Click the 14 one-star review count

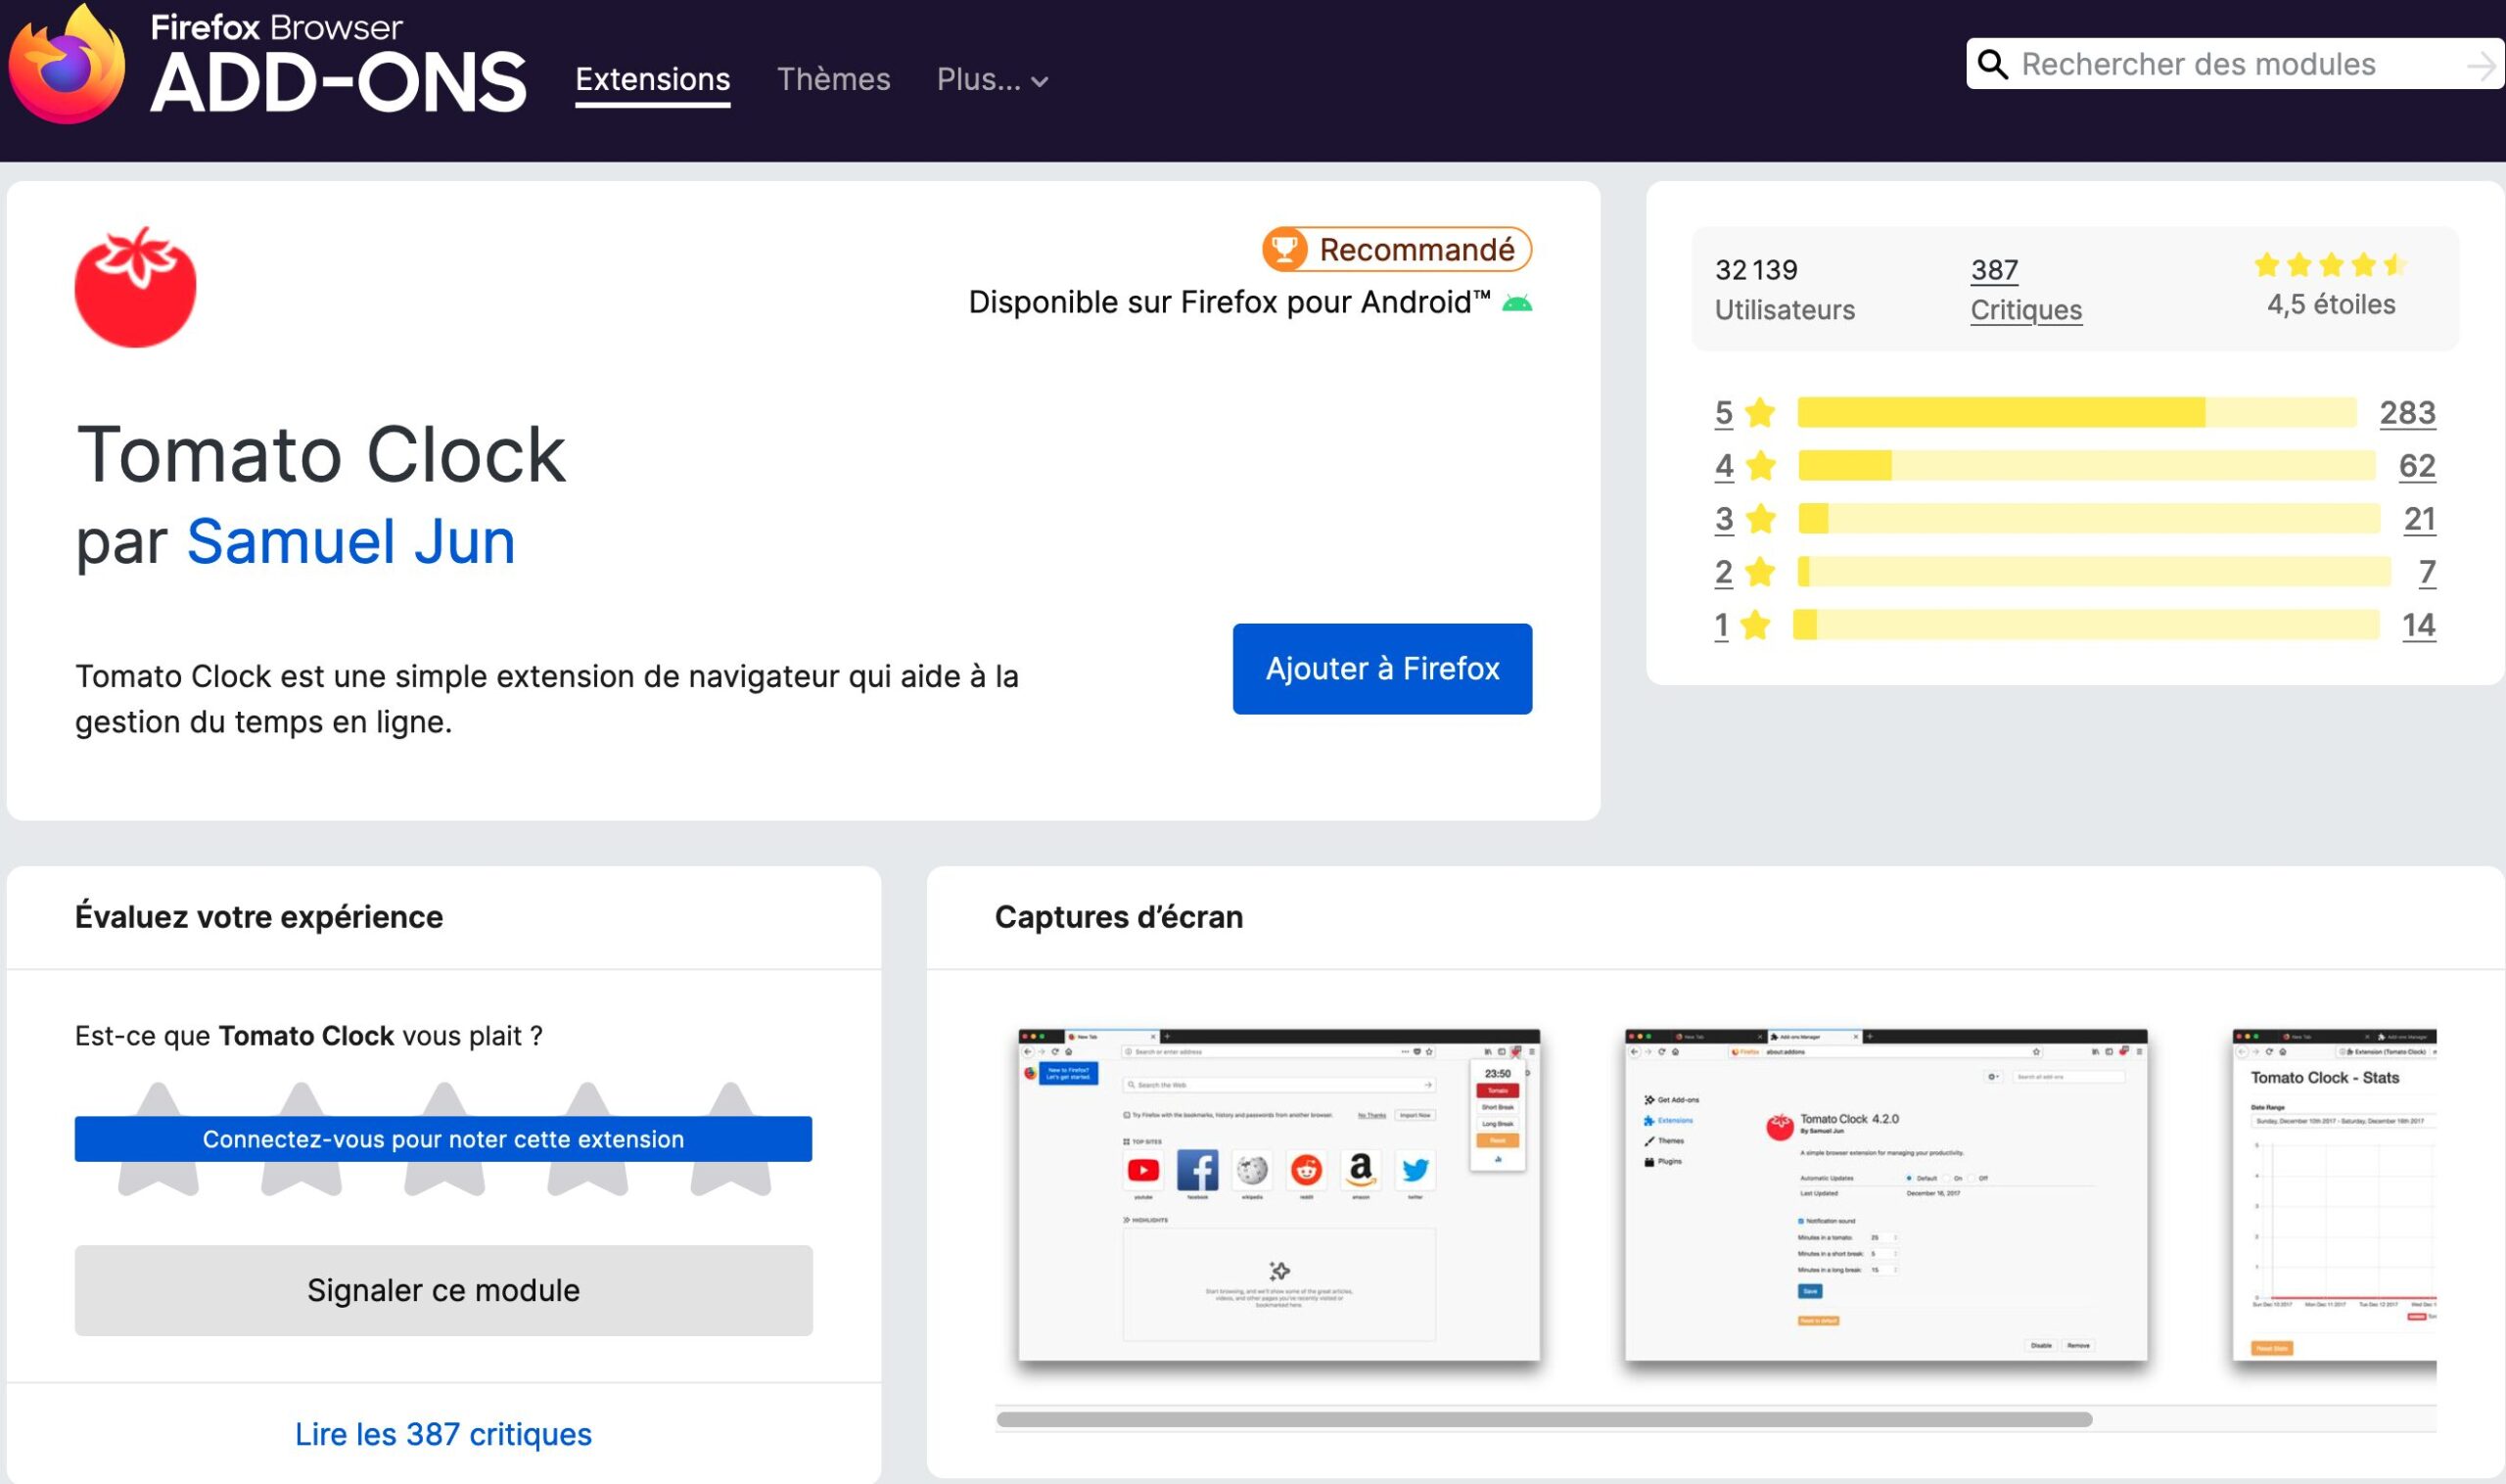point(2419,624)
